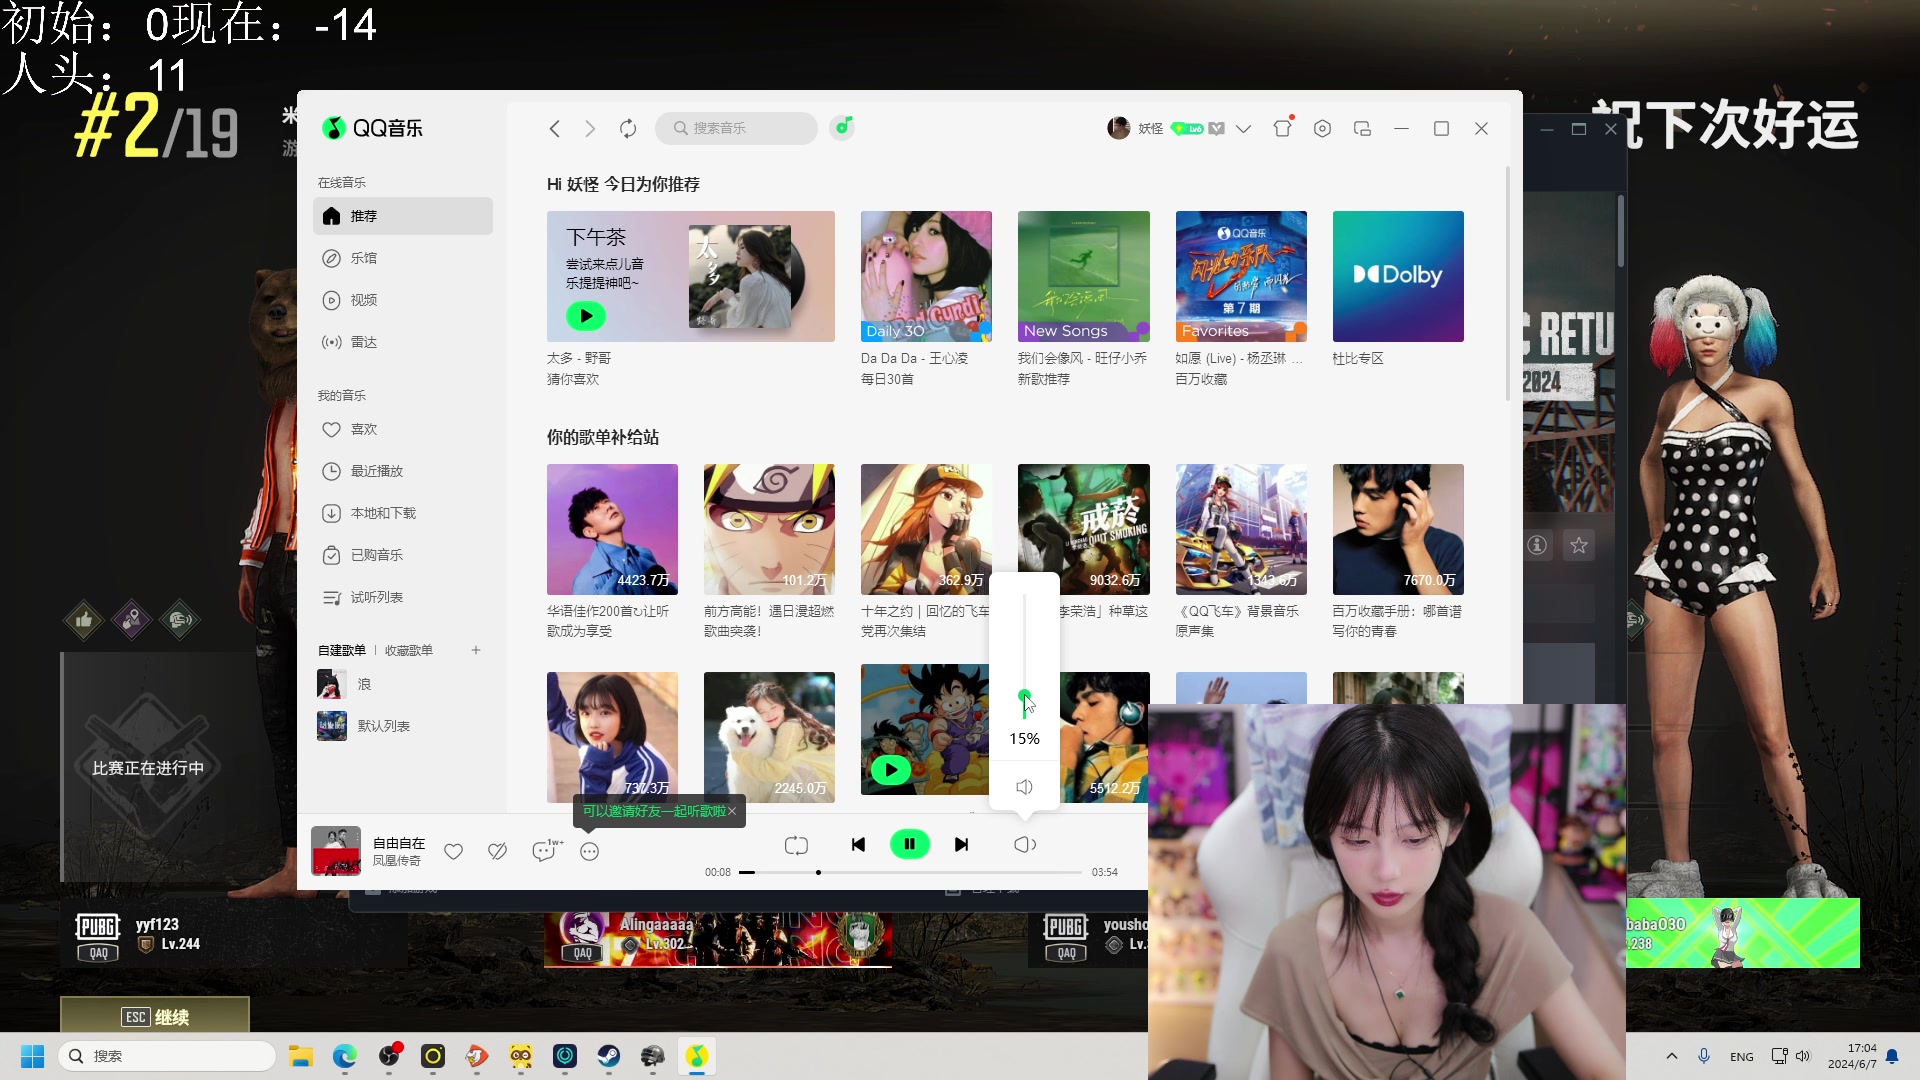Click 太多 - 野哥 song link
The height and width of the screenshot is (1080, 1920).
tap(579, 358)
